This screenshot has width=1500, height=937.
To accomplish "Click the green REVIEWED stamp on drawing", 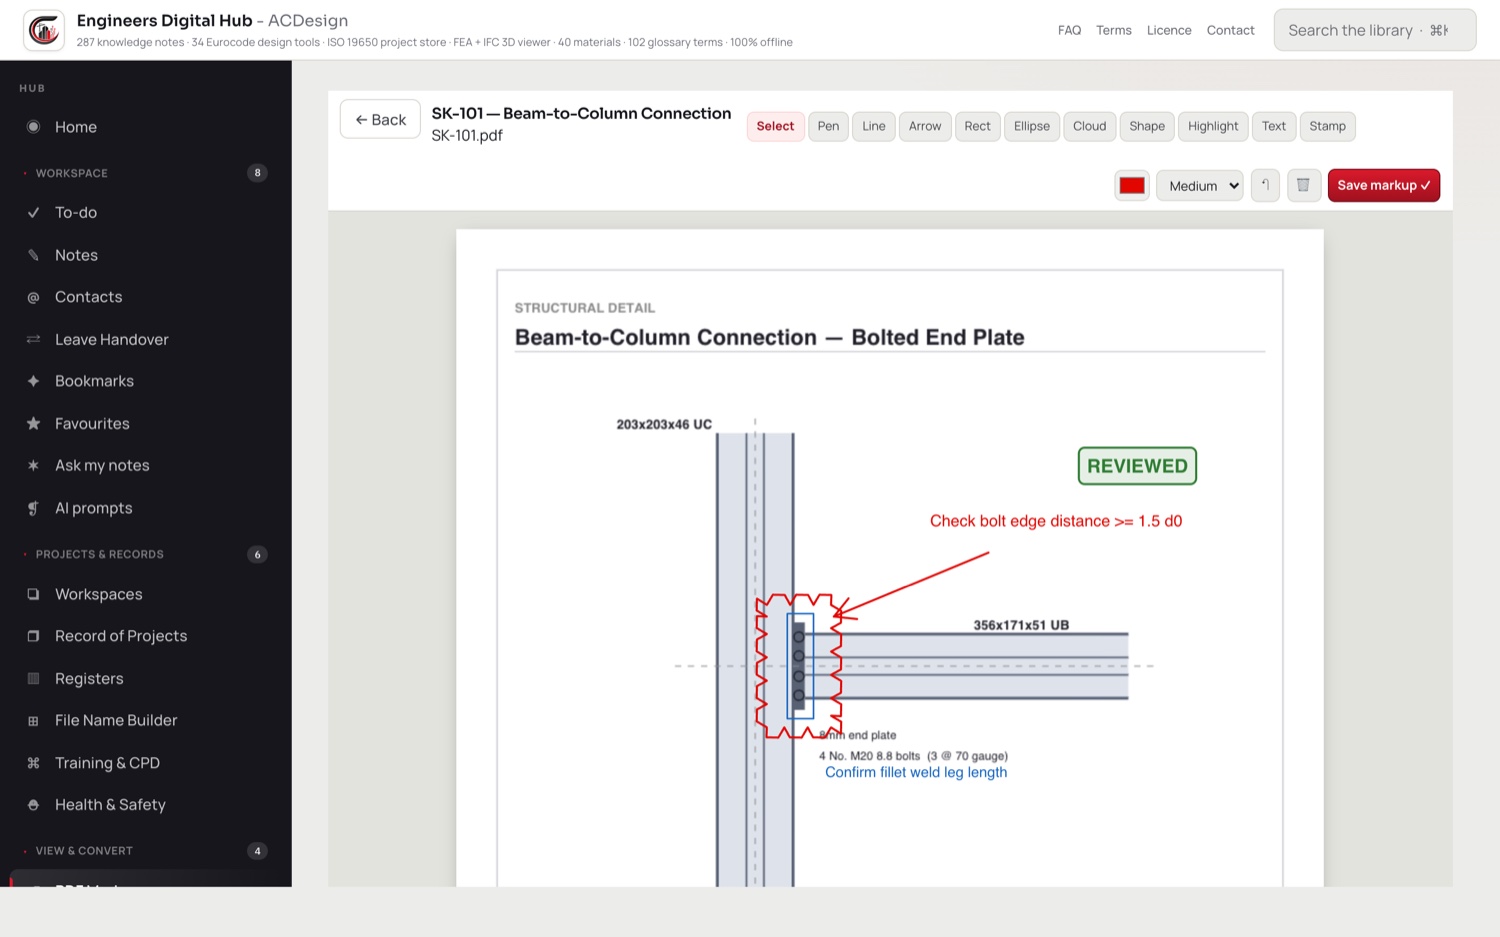I will (1137, 466).
